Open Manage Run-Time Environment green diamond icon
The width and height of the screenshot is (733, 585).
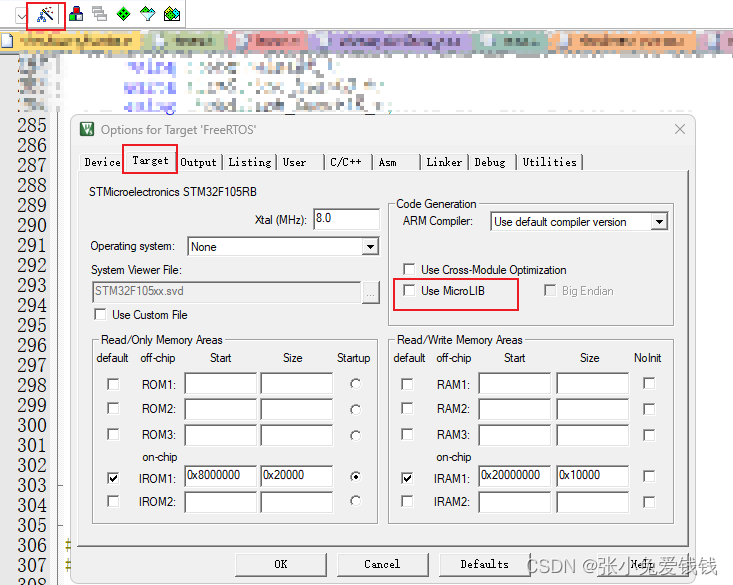[123, 14]
